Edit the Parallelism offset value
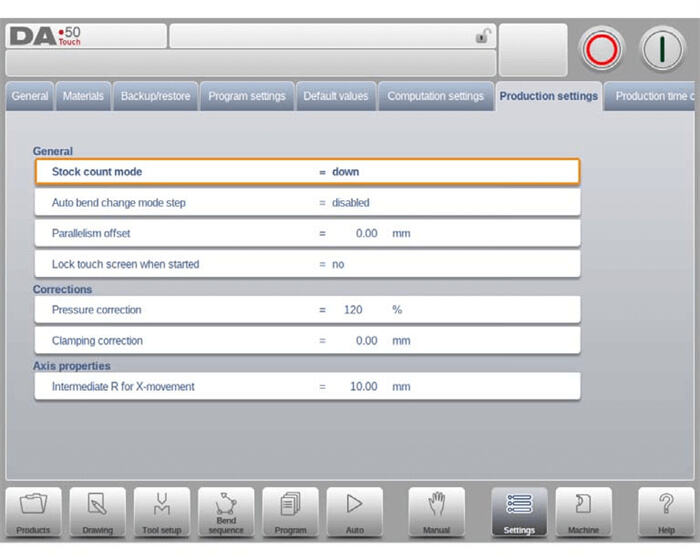 [366, 234]
